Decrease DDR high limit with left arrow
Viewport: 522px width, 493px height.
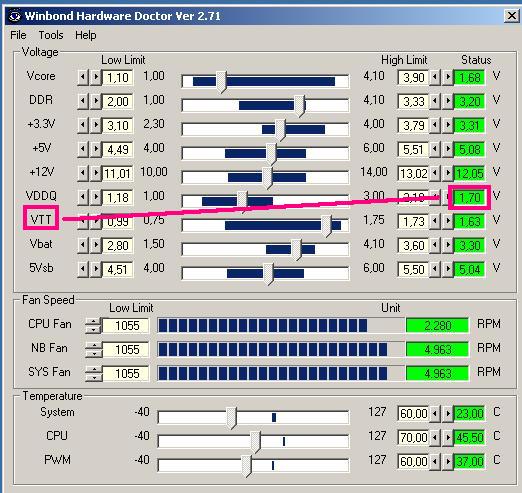[435, 102]
